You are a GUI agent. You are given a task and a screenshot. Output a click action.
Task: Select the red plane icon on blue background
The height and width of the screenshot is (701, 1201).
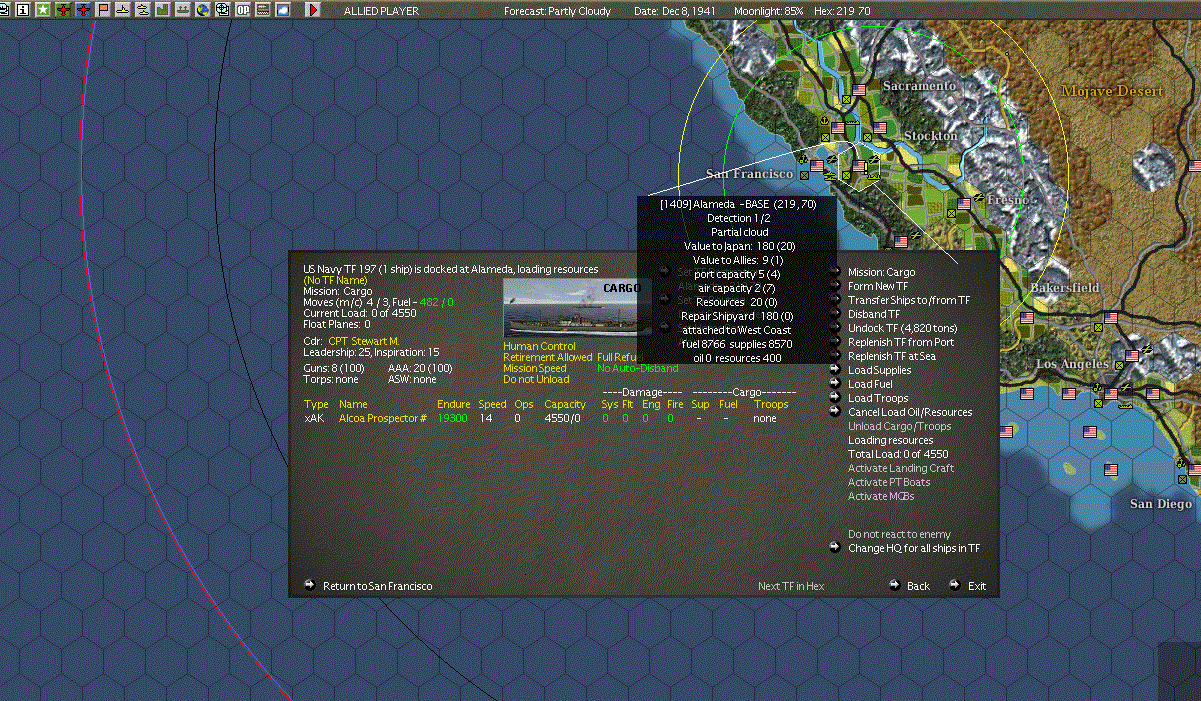[x=83, y=10]
